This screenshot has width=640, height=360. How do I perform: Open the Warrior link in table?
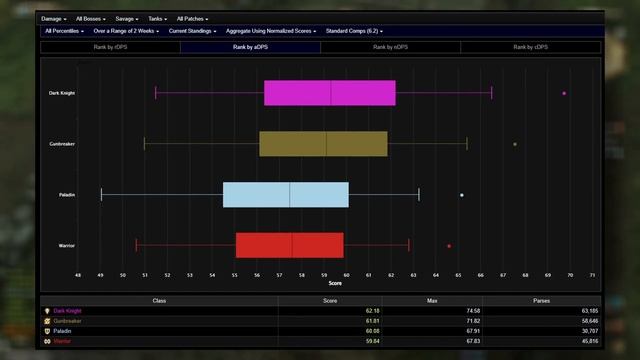pyautogui.click(x=62, y=341)
